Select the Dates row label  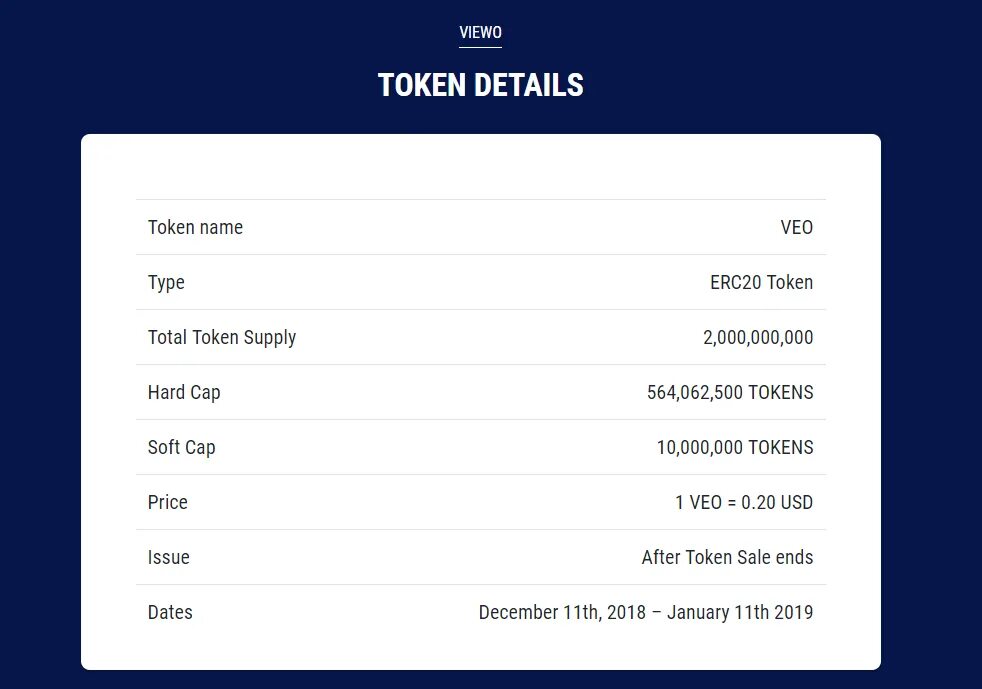pos(170,613)
